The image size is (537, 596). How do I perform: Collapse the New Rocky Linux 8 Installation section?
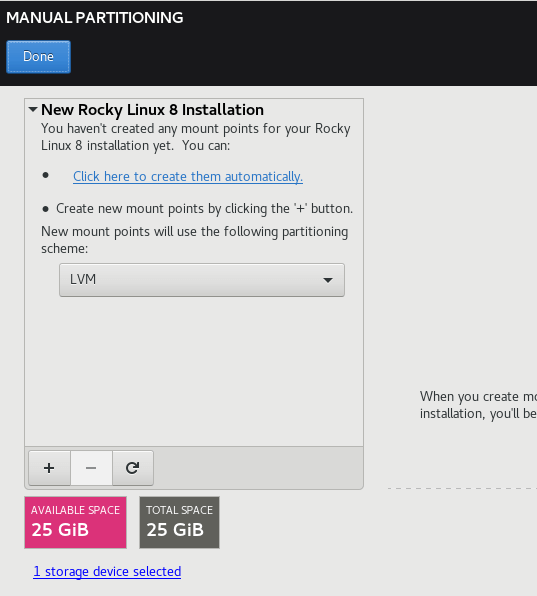(x=33, y=110)
